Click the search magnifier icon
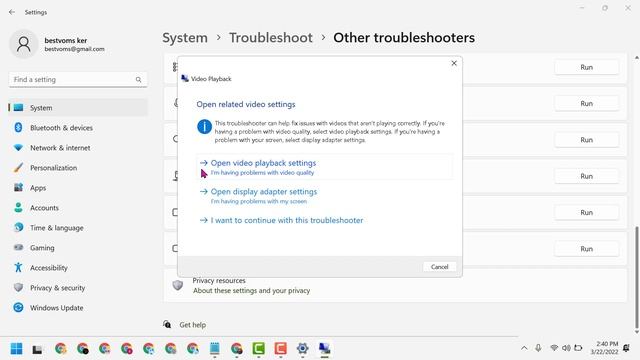This screenshot has width=640, height=360. tap(138, 80)
